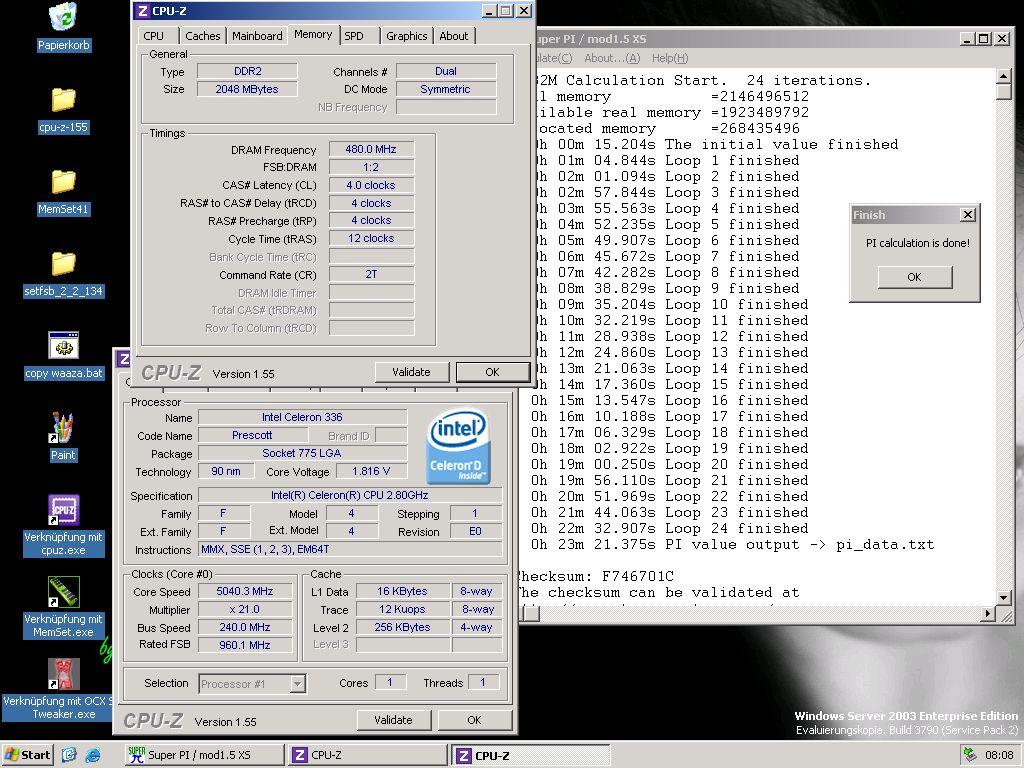Click the Size 2048 MBytes field
The width and height of the screenshot is (1024, 768).
tap(248, 89)
